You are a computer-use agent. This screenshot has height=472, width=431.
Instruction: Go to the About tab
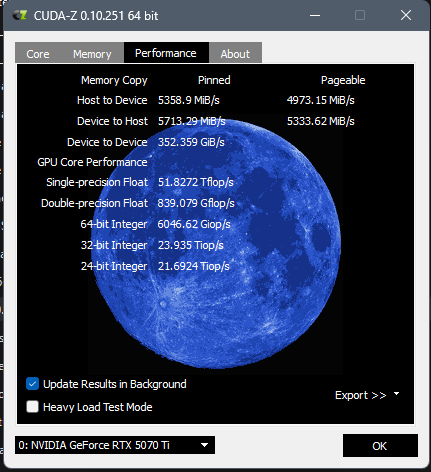[x=235, y=54]
